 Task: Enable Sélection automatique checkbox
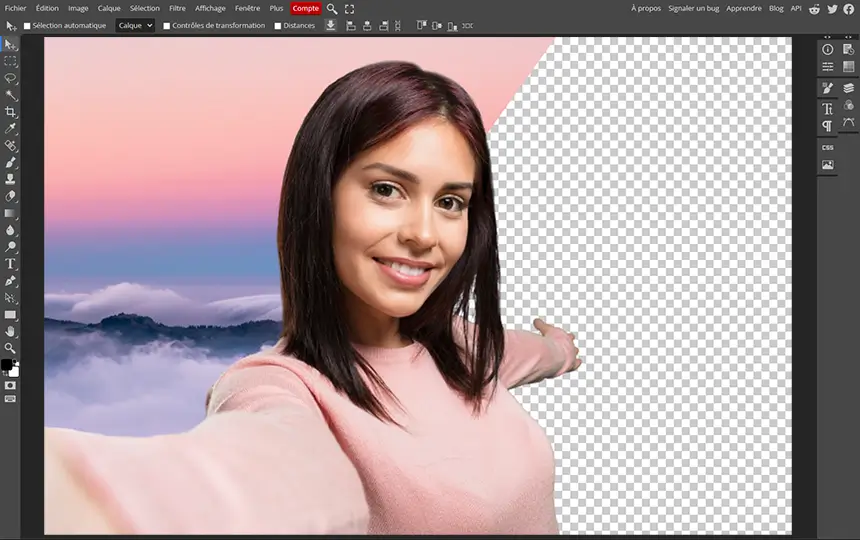click(27, 26)
